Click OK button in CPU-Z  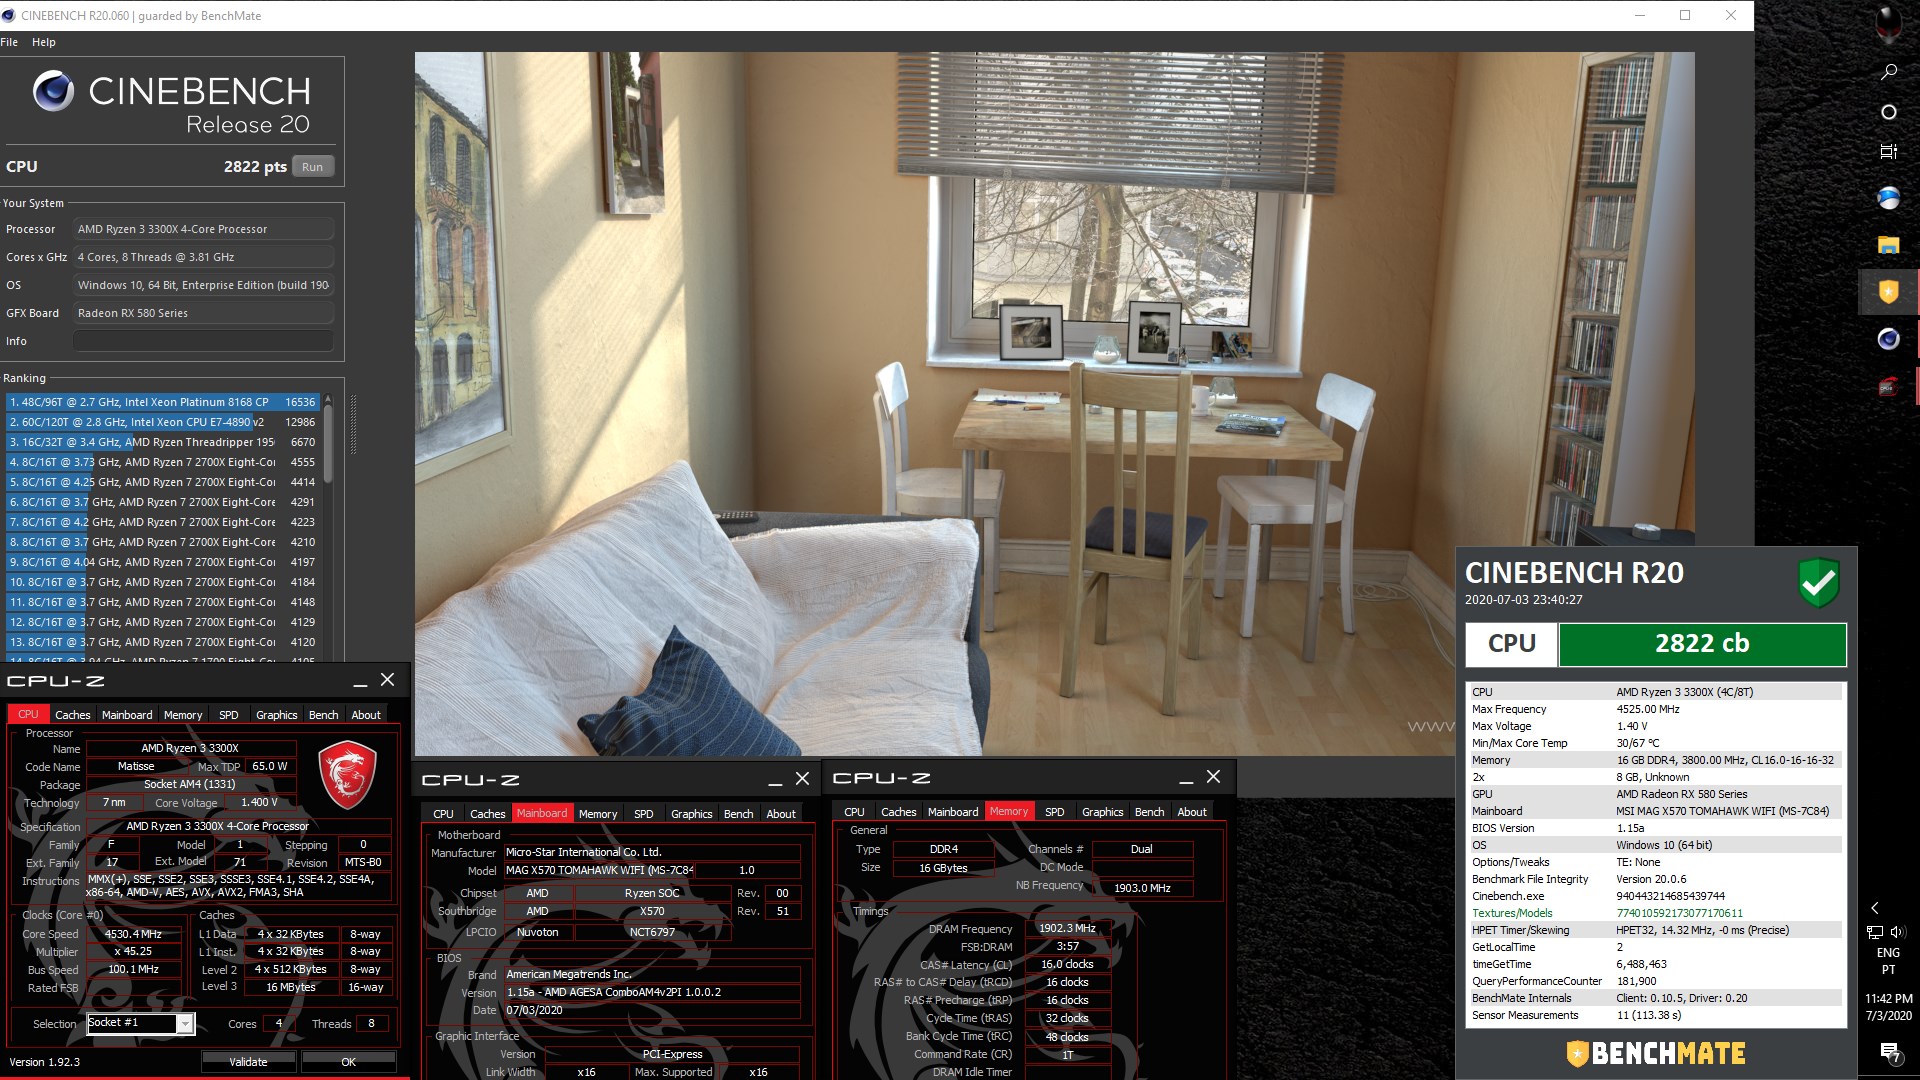(x=349, y=1062)
